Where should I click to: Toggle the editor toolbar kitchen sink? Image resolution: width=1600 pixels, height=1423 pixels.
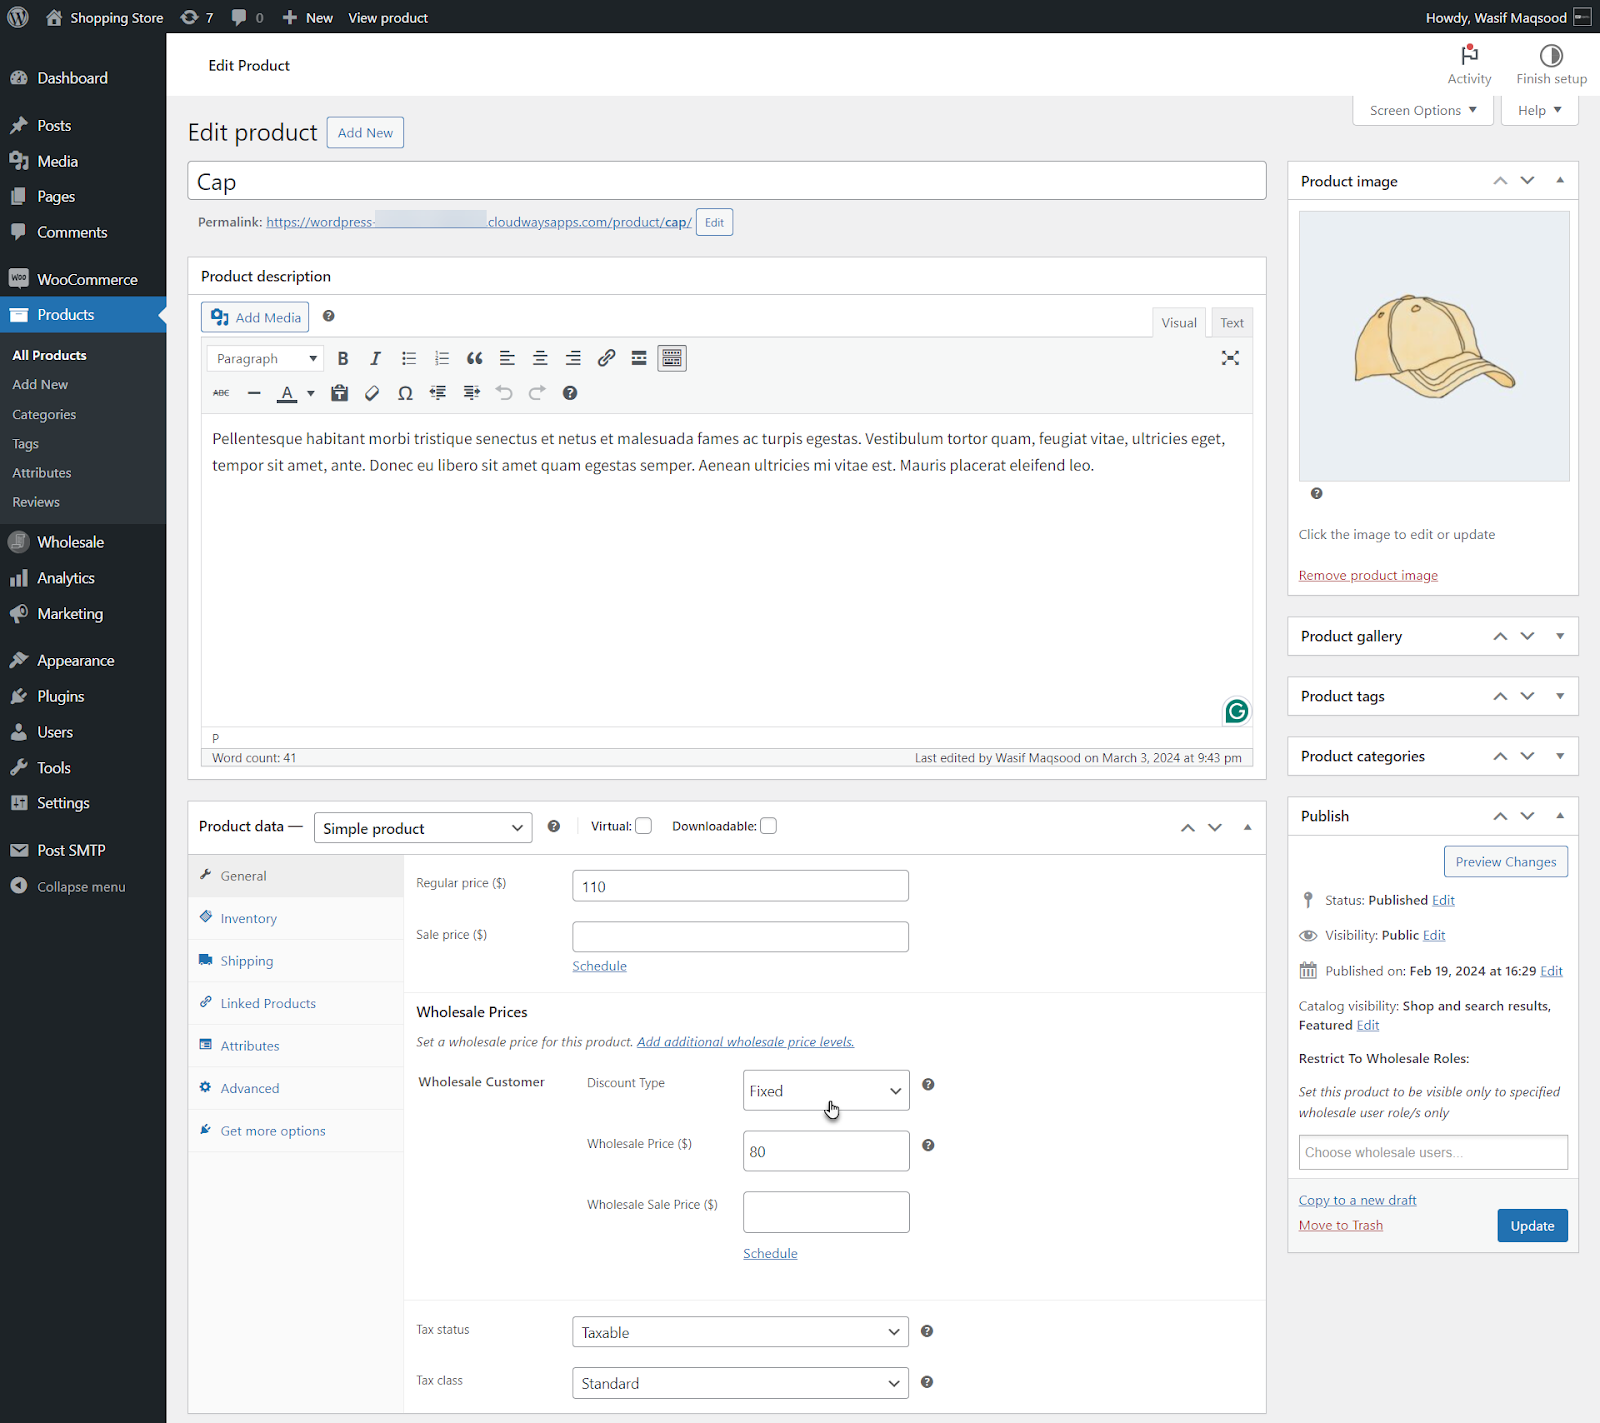(672, 358)
